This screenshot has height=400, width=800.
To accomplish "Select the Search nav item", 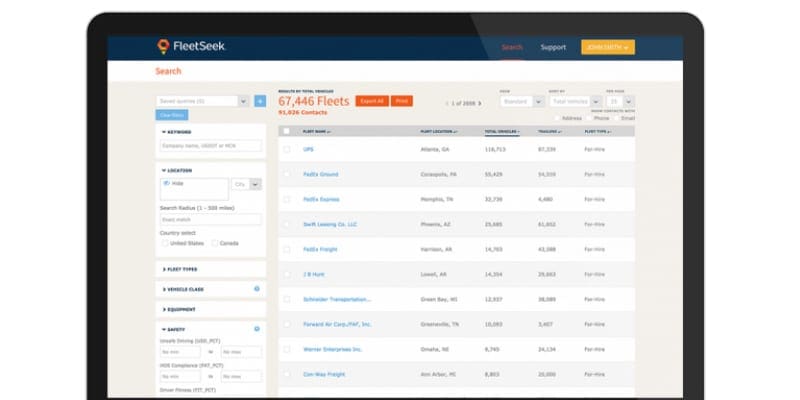I will [x=512, y=47].
